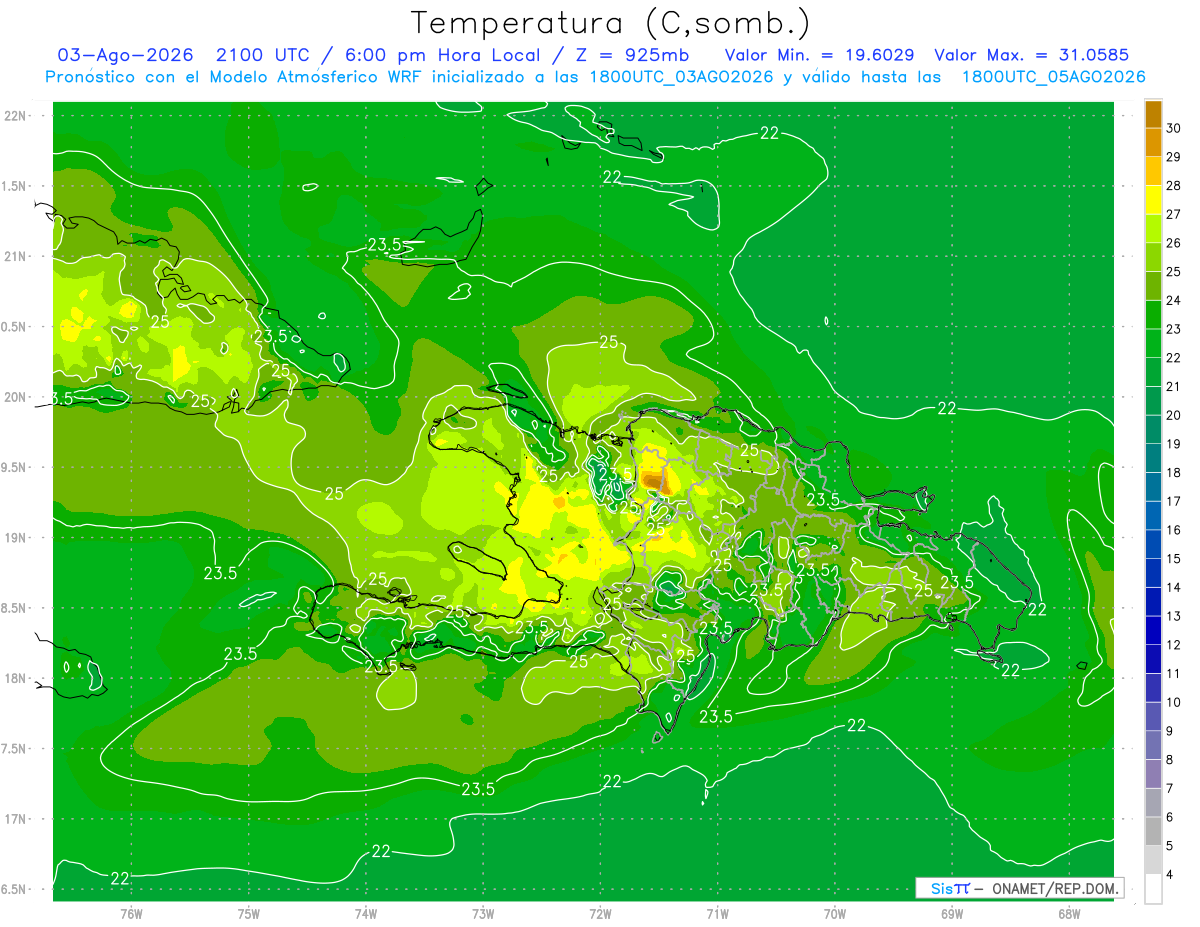Click the legend label "30"

point(1174,128)
